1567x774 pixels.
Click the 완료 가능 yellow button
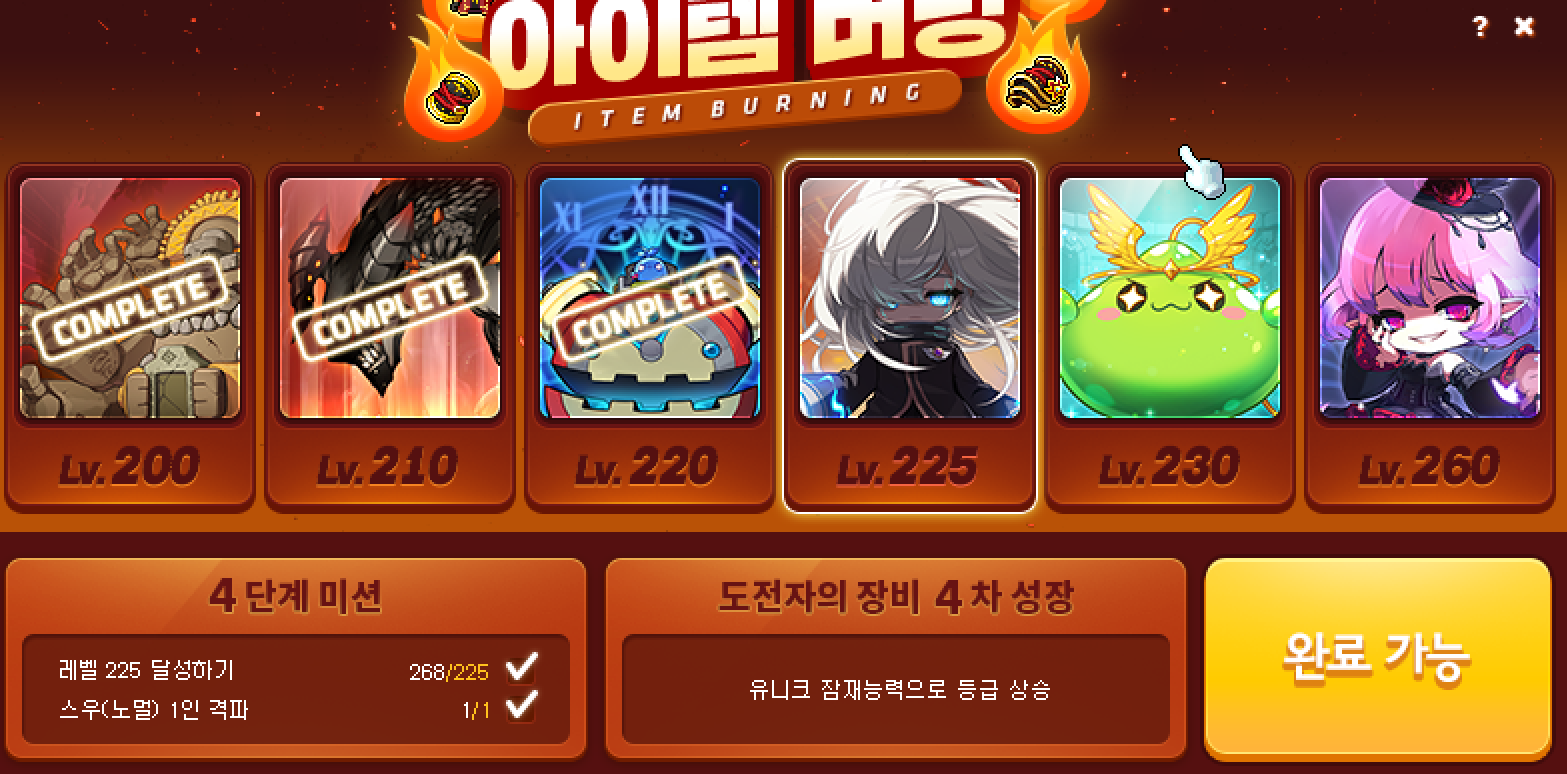[1378, 656]
